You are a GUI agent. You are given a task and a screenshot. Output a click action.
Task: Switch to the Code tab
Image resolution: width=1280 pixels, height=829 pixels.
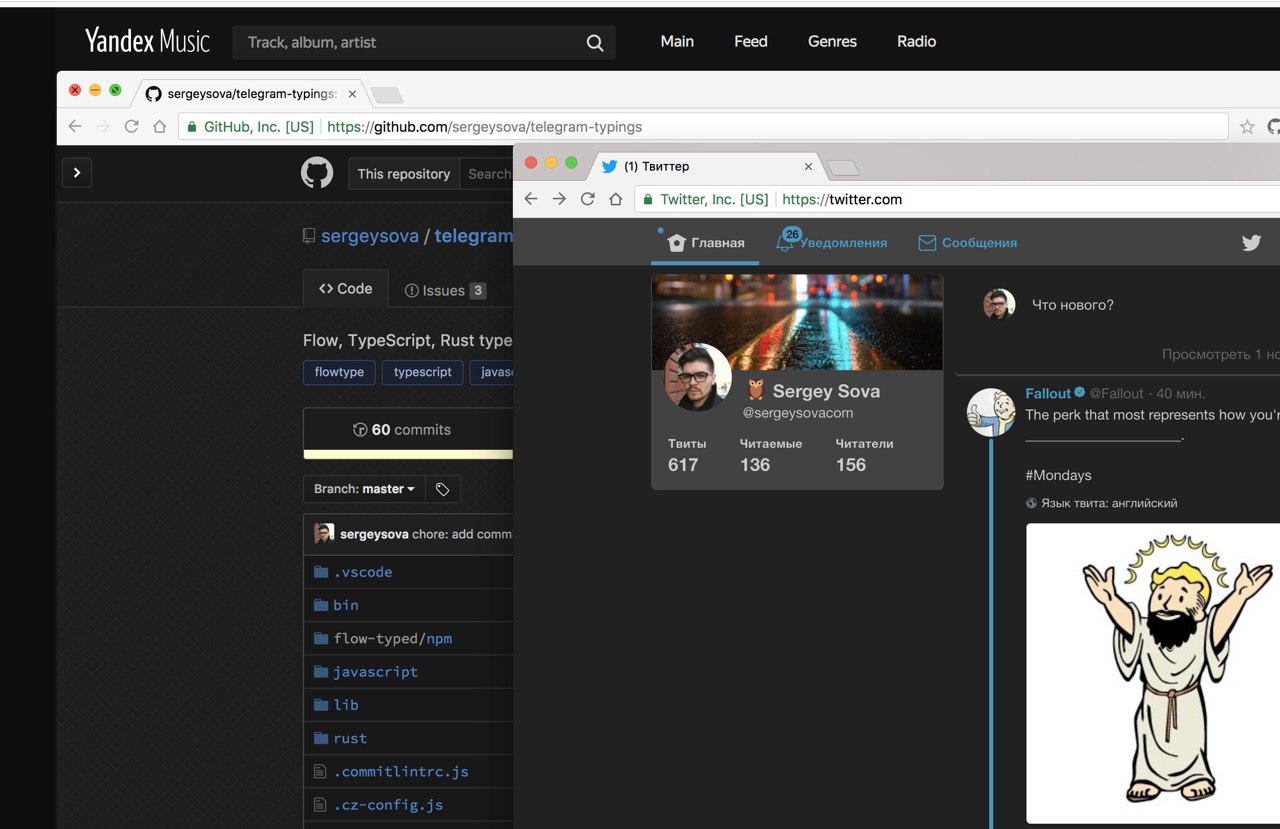(345, 288)
